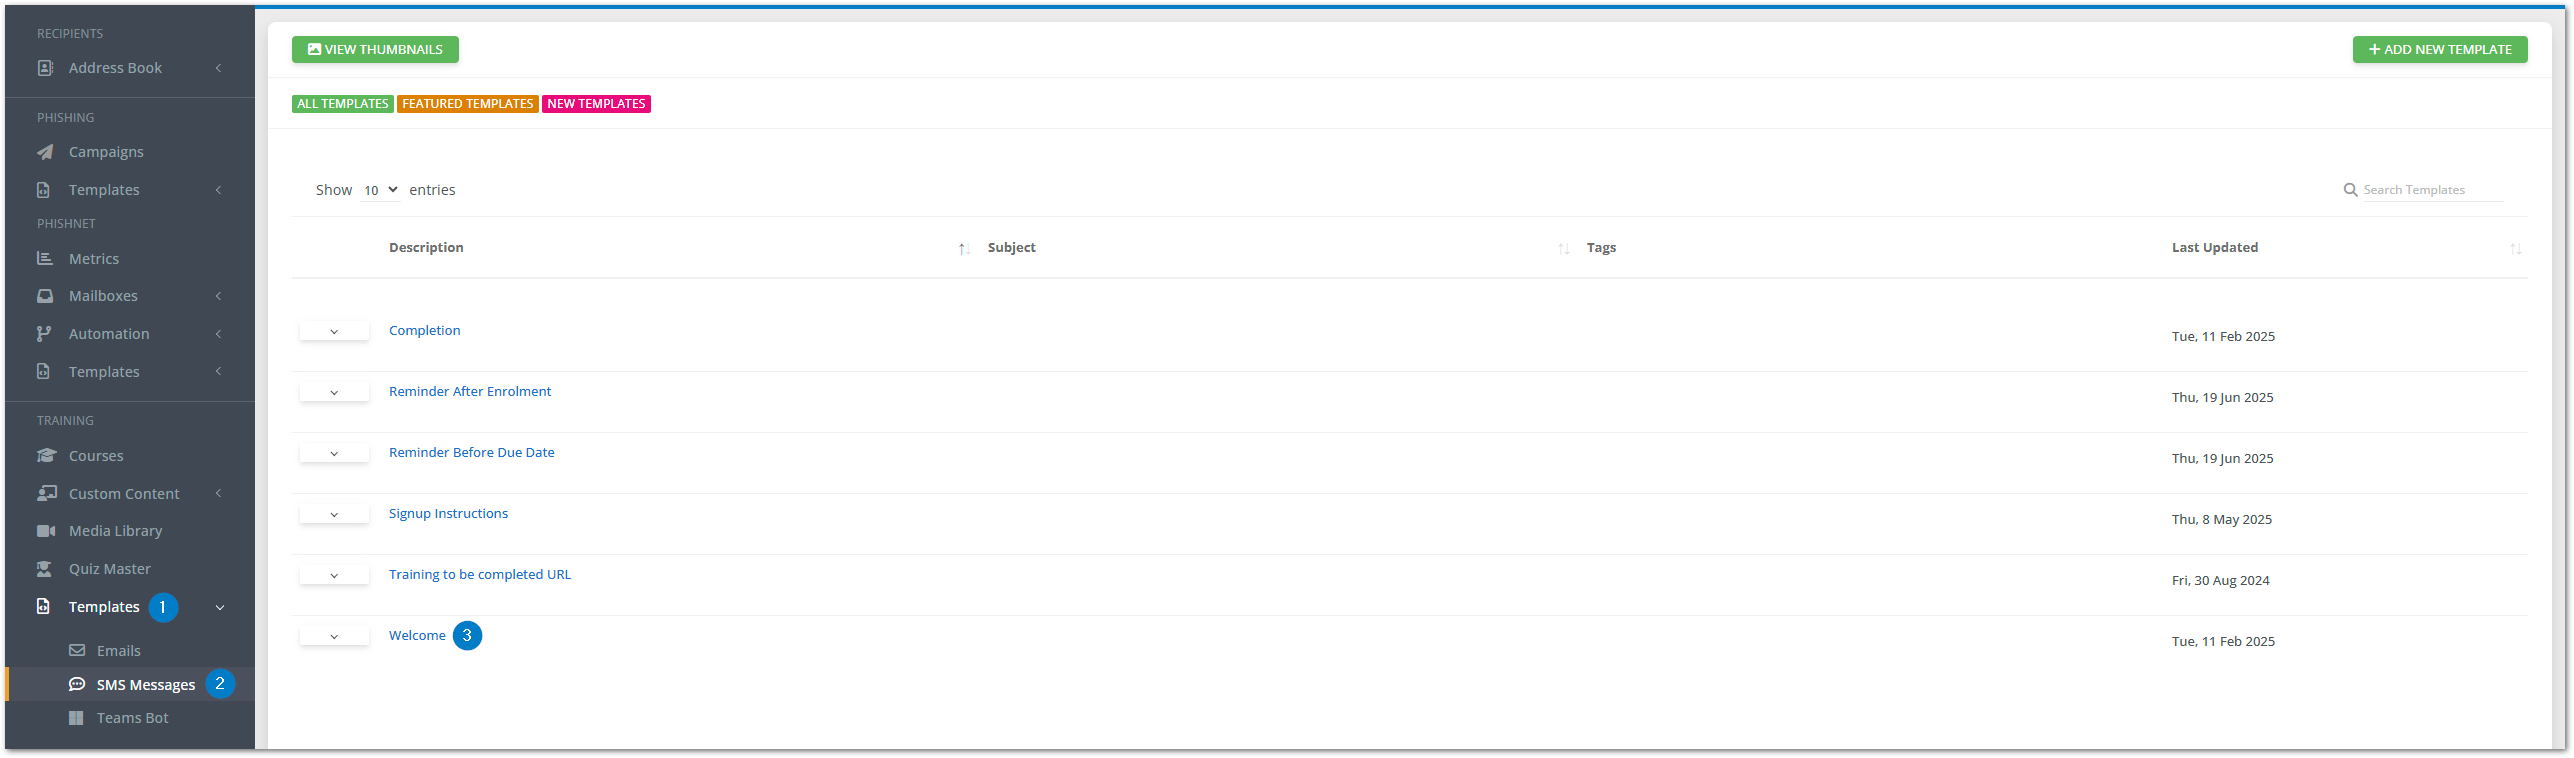Sort by Subject column arrow

click(1563, 248)
